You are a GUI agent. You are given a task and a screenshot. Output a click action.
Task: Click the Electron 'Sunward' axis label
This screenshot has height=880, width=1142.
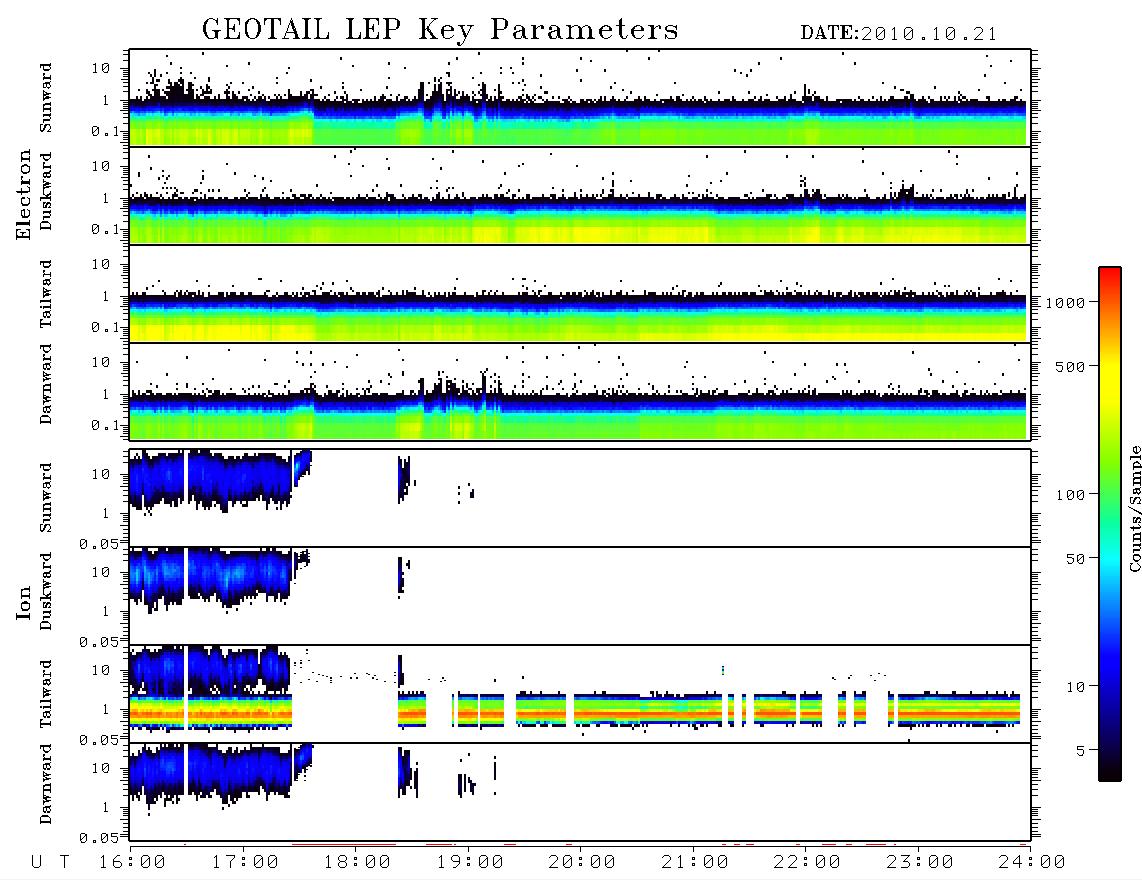(46, 98)
